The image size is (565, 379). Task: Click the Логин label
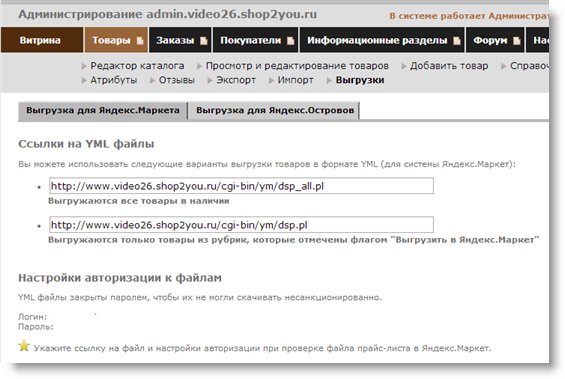click(x=32, y=317)
